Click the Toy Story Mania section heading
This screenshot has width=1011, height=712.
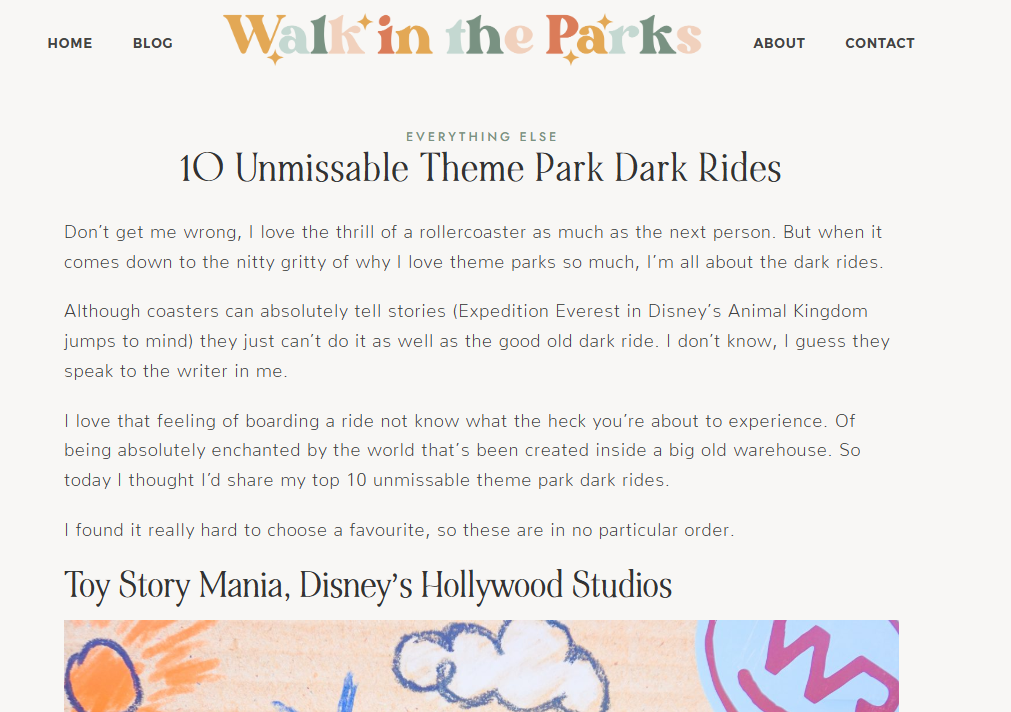(x=368, y=585)
